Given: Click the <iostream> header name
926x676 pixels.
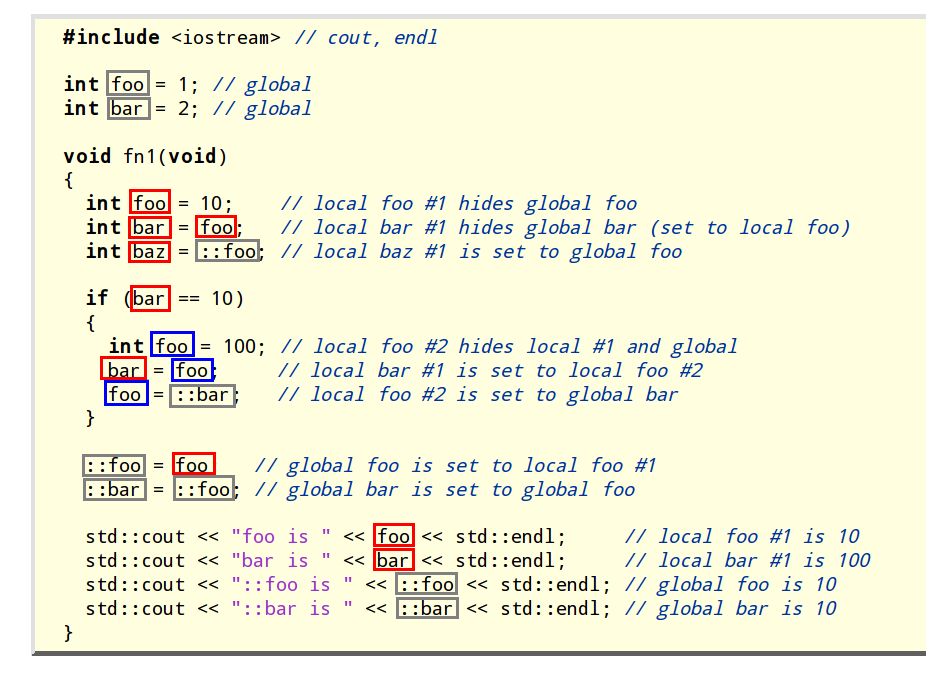Looking at the screenshot, I should 226,38.
